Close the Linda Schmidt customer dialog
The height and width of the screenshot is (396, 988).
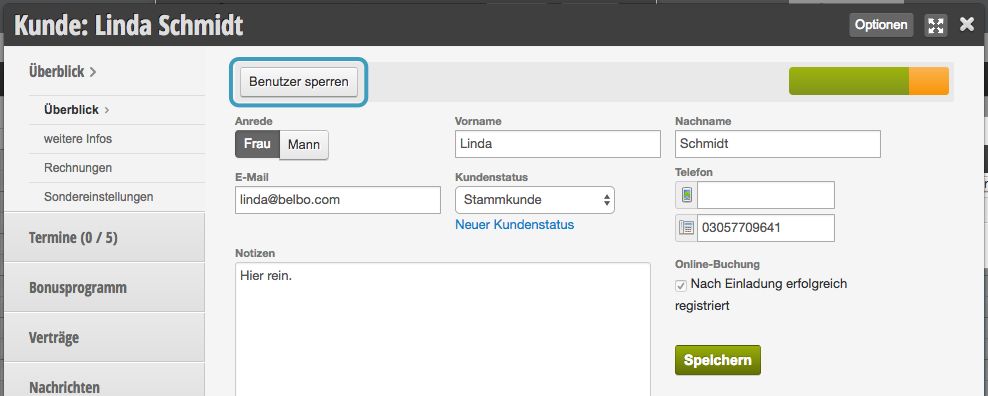tap(967, 25)
